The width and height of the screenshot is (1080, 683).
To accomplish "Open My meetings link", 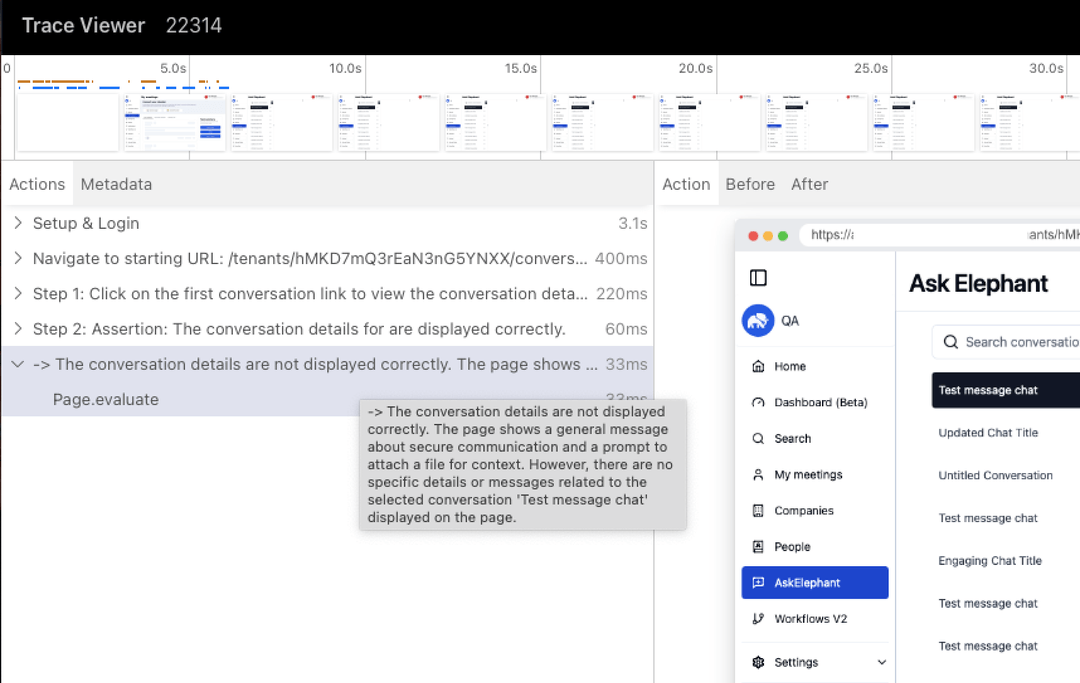I will click(808, 474).
